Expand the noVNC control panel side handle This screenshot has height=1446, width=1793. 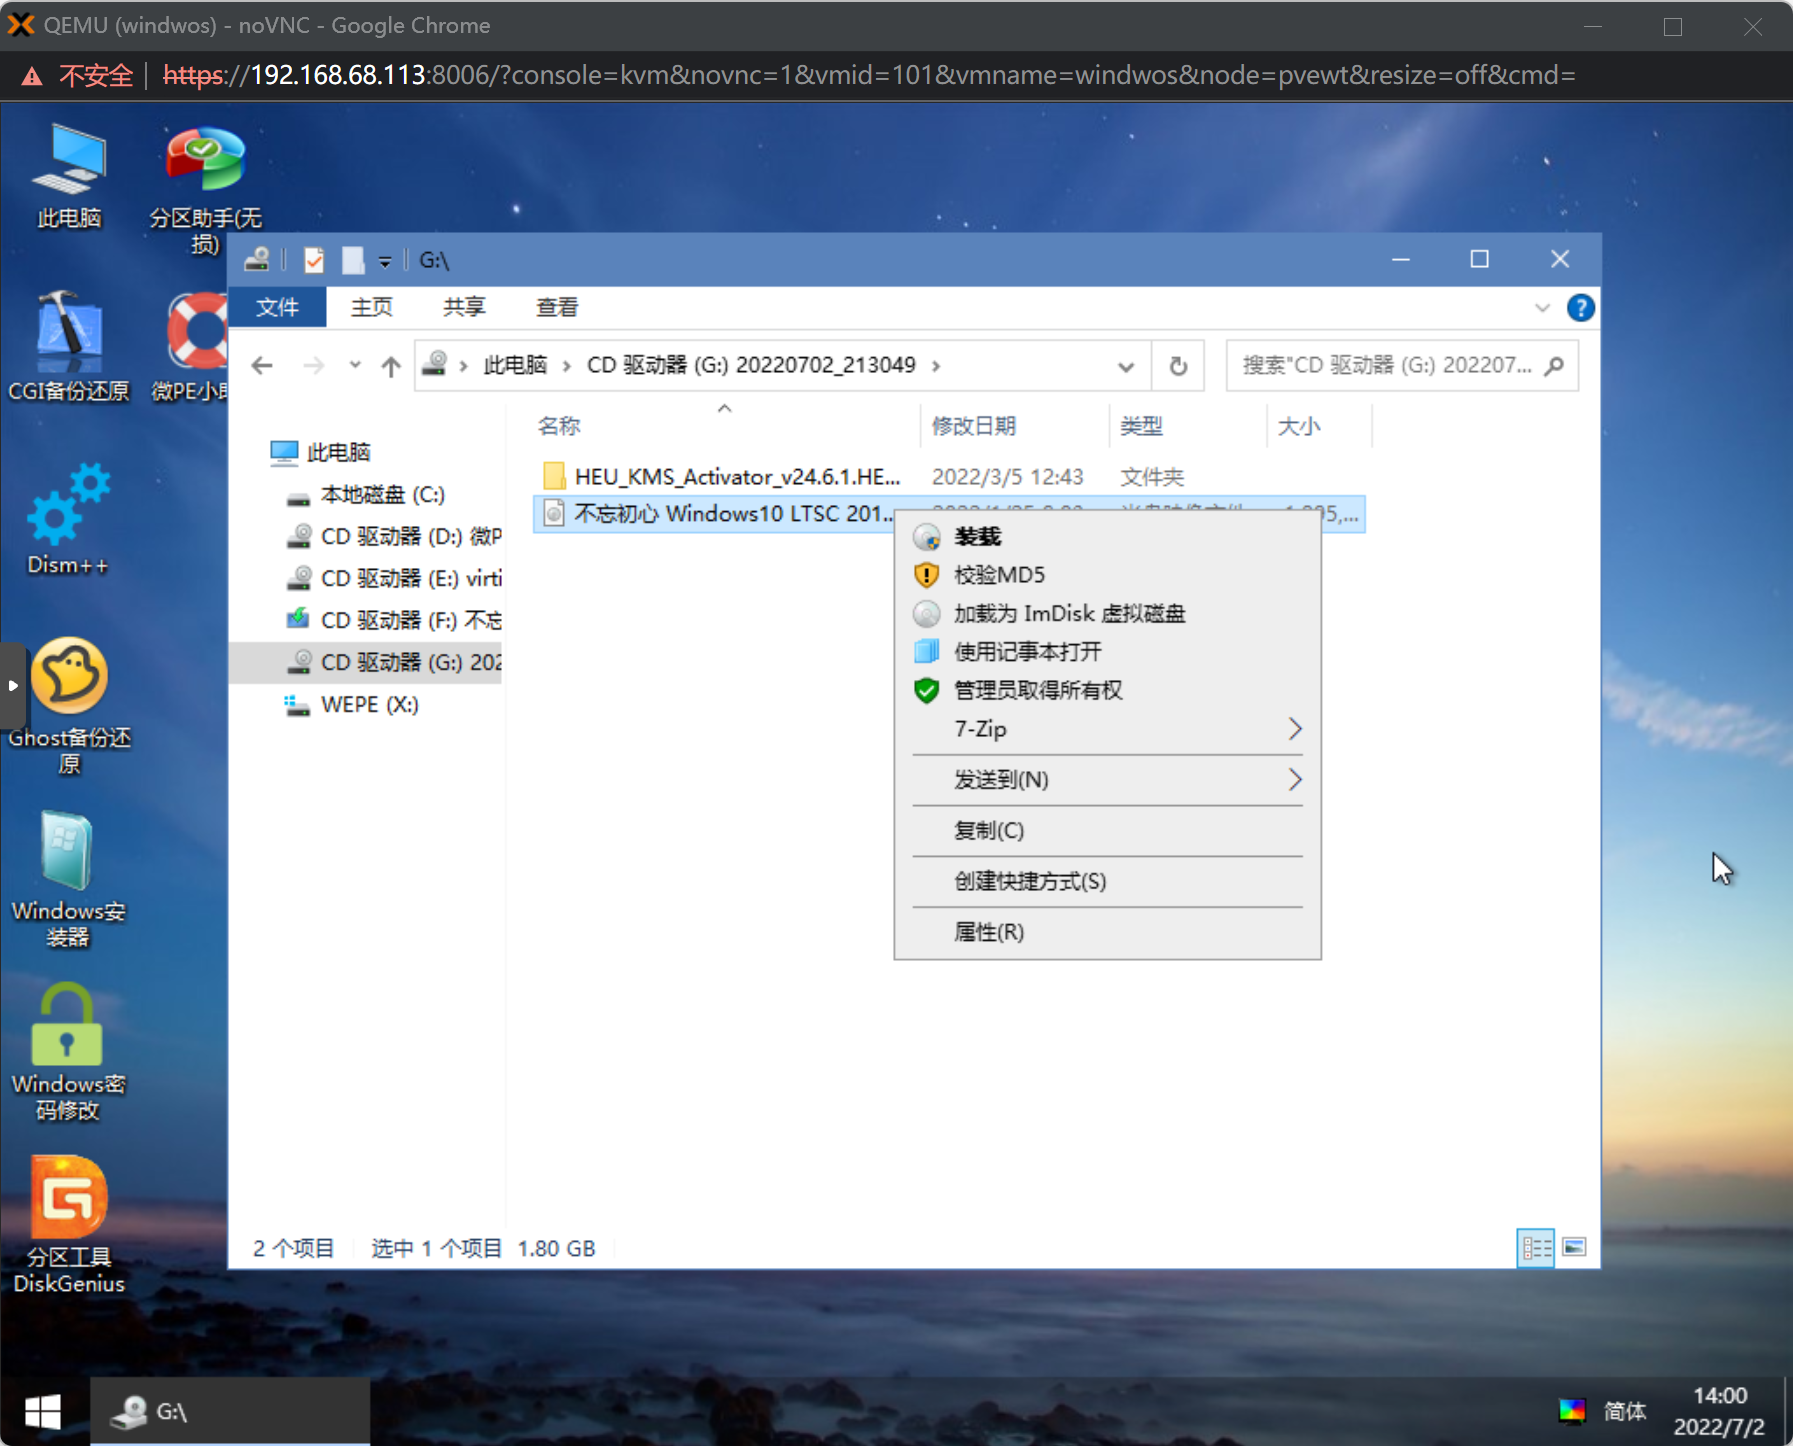tap(12, 686)
